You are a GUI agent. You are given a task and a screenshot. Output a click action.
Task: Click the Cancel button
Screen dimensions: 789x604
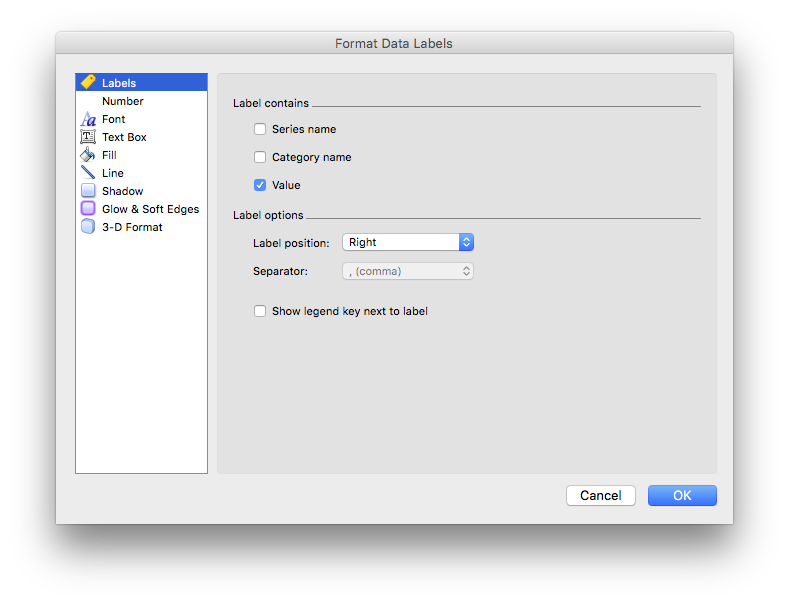pyautogui.click(x=601, y=496)
